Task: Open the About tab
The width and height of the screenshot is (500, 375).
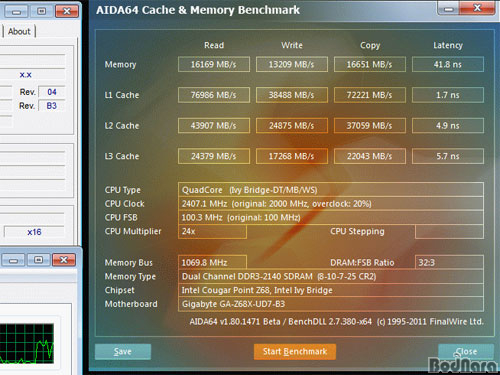Action: [x=19, y=31]
